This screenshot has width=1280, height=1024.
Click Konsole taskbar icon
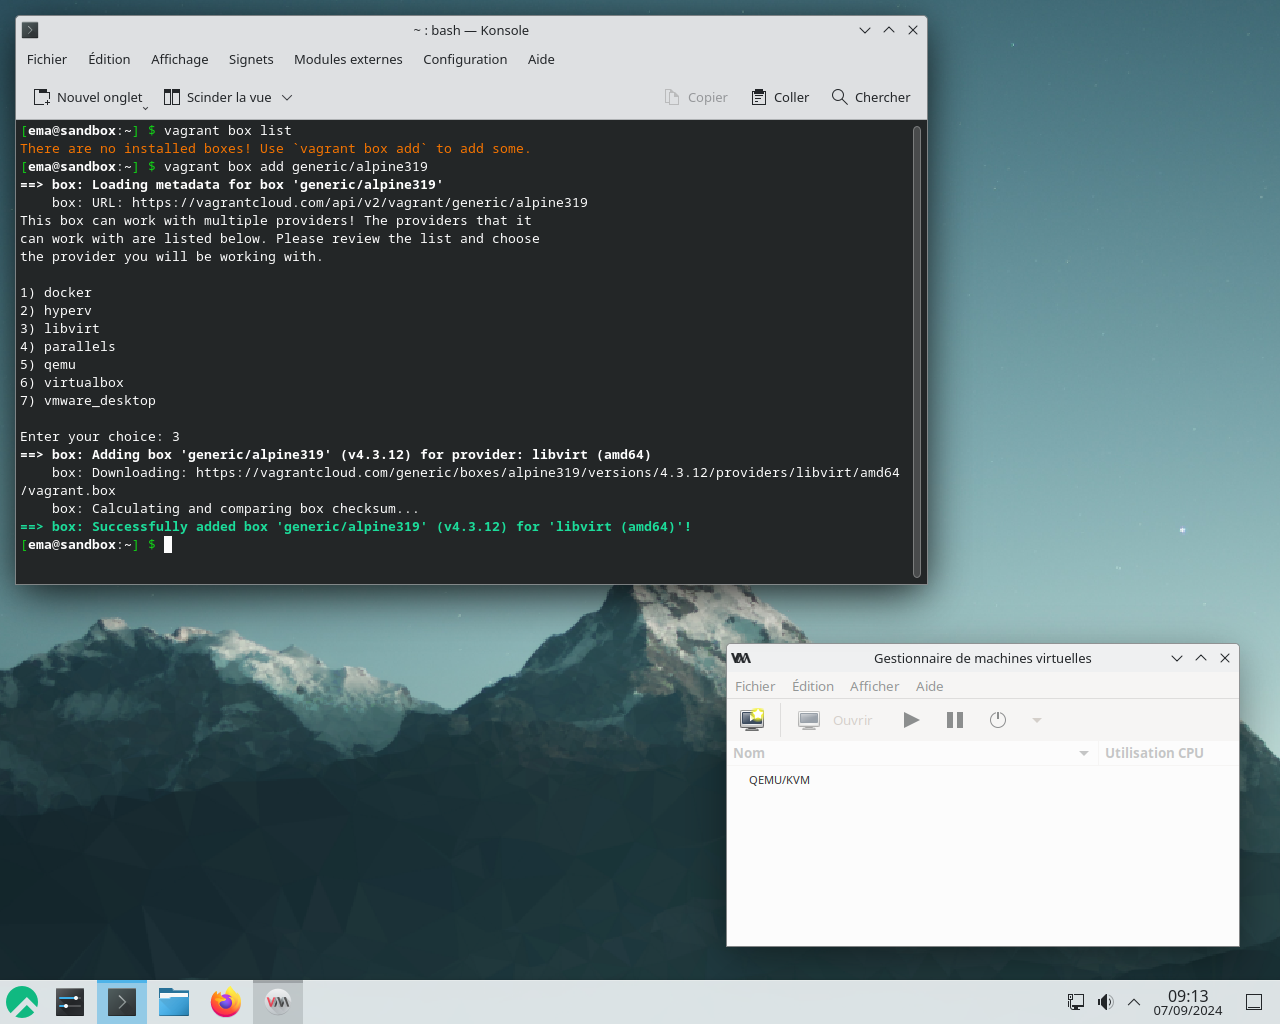[x=122, y=1002]
